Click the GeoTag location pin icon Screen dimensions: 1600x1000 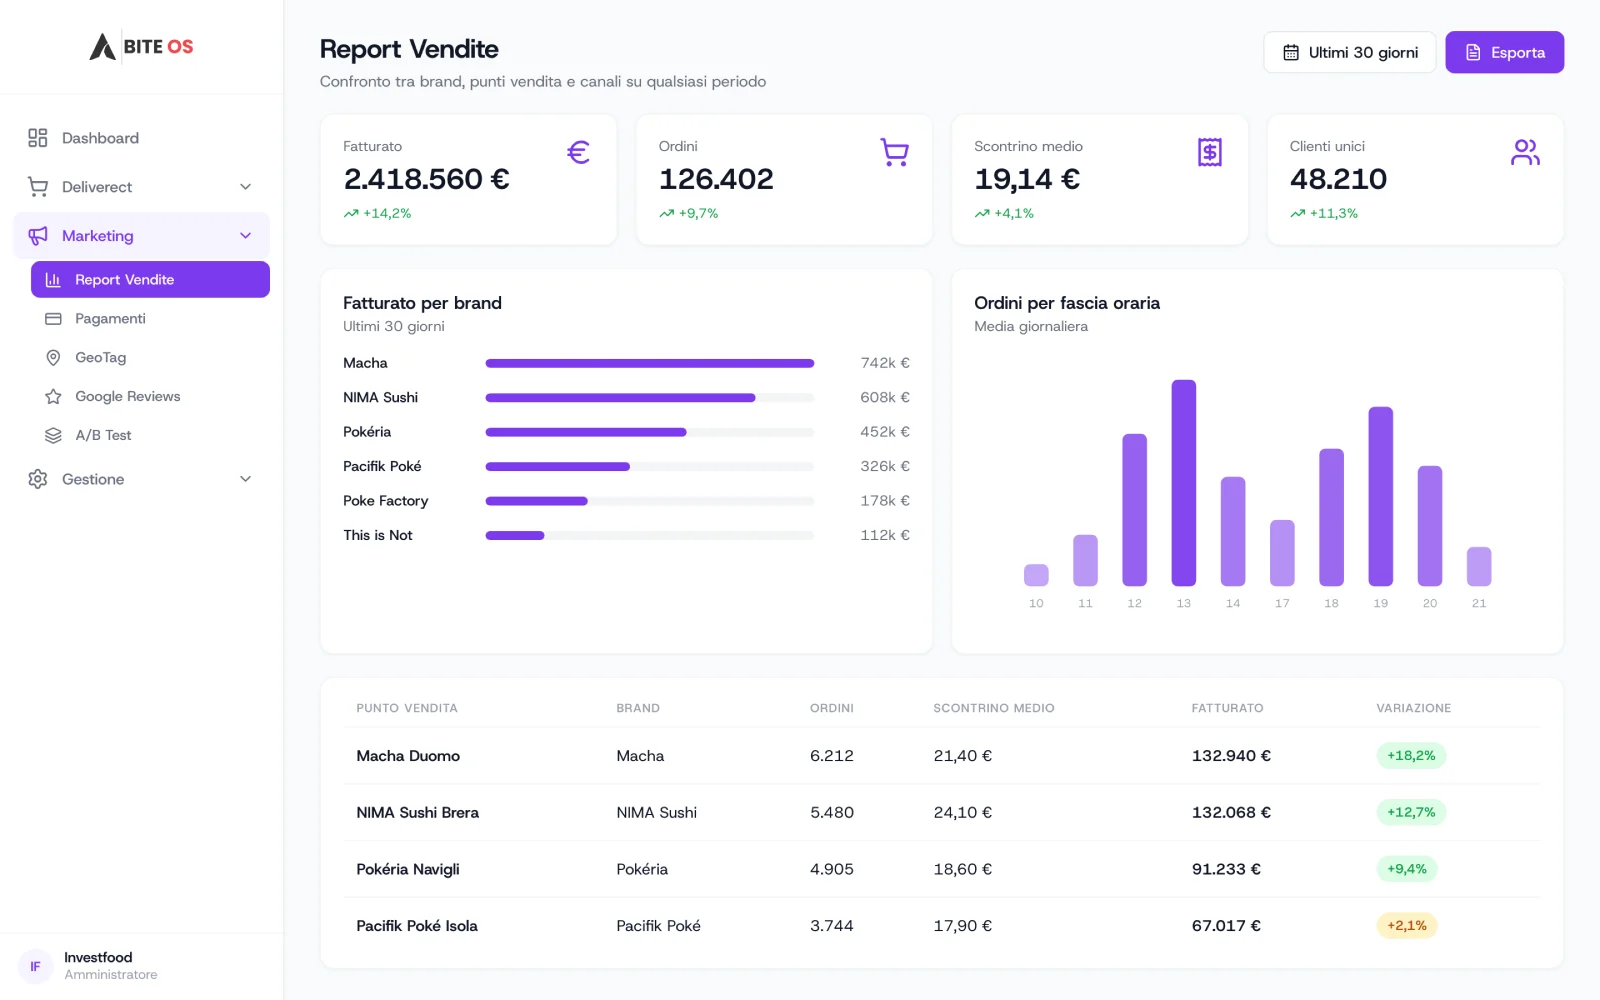pos(53,358)
